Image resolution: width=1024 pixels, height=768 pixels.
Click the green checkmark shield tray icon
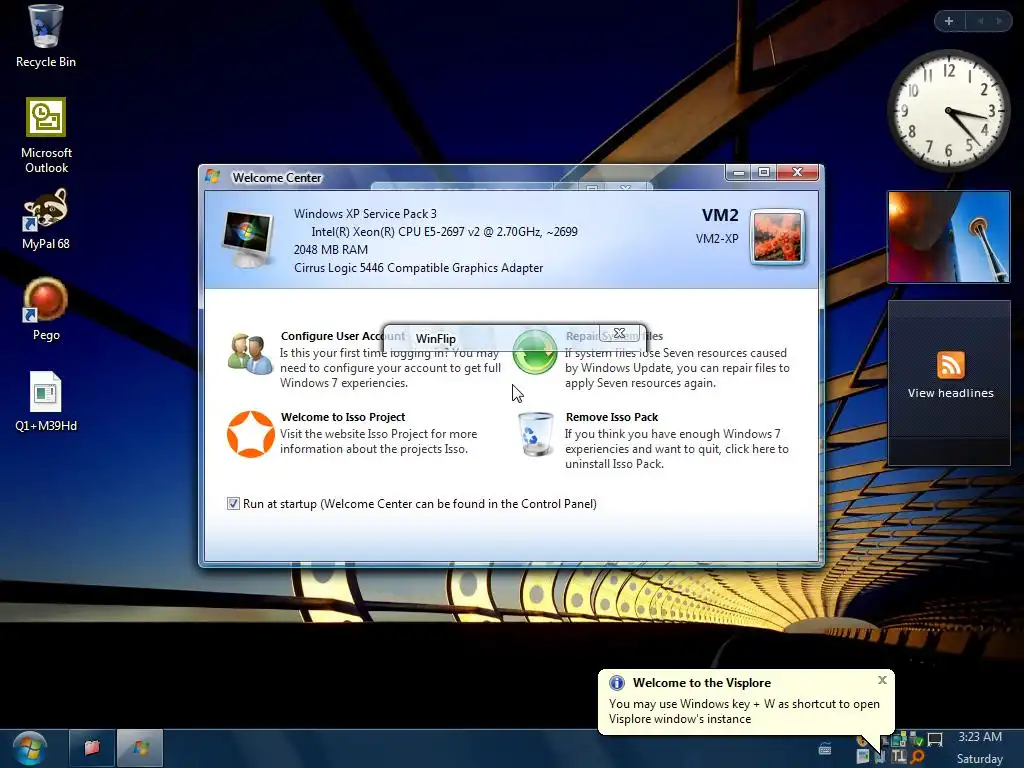[x=917, y=740]
